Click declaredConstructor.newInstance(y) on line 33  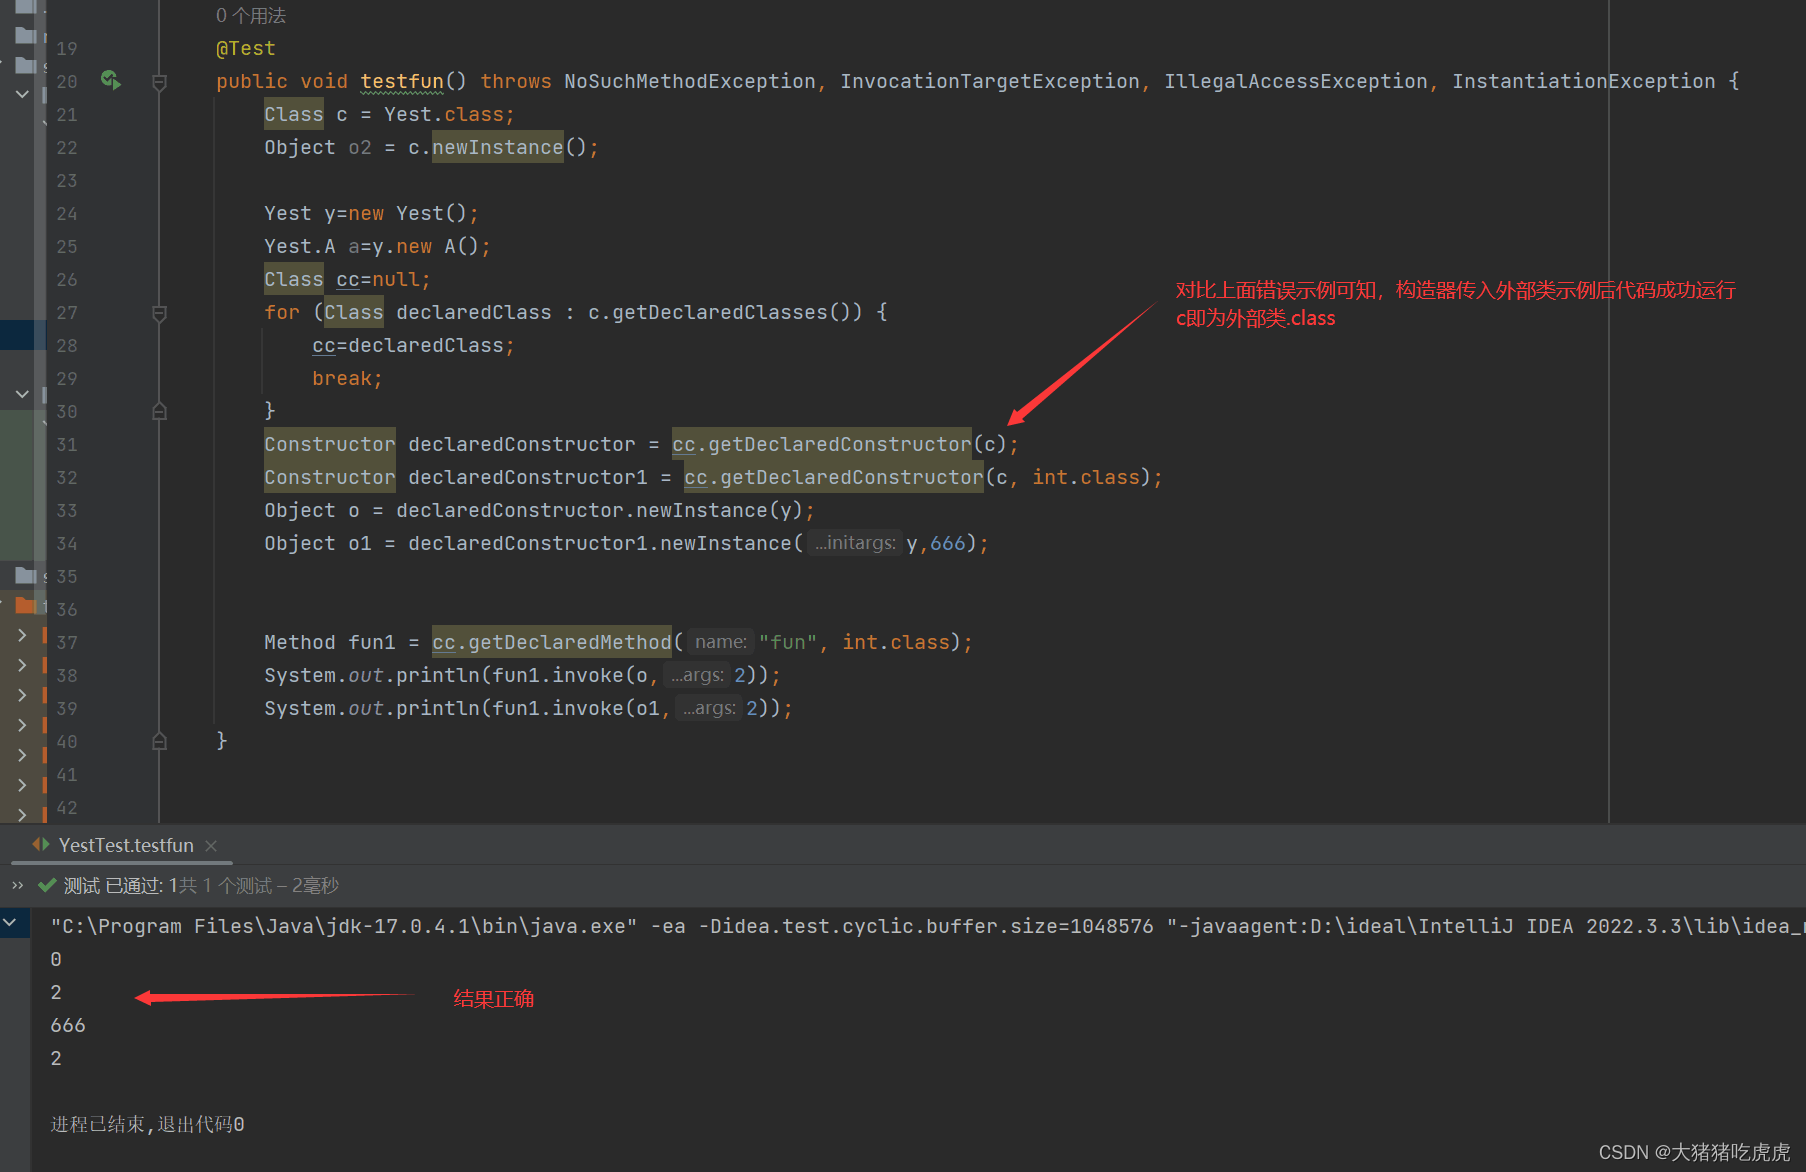[x=599, y=510]
